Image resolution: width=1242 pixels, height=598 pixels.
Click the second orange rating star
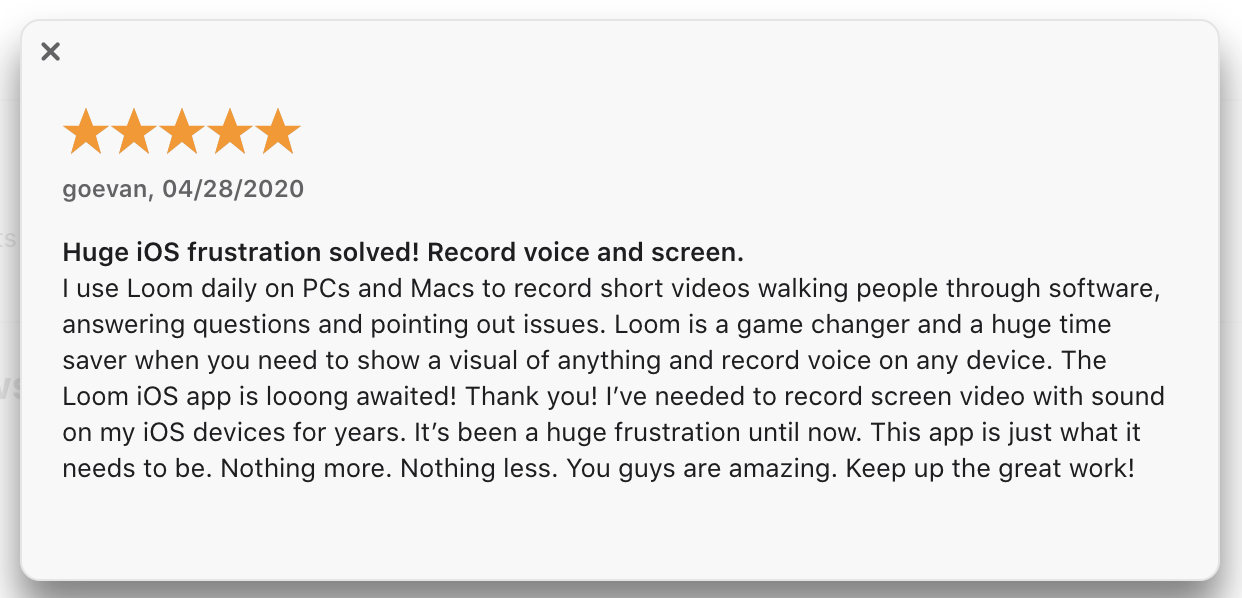pos(133,133)
